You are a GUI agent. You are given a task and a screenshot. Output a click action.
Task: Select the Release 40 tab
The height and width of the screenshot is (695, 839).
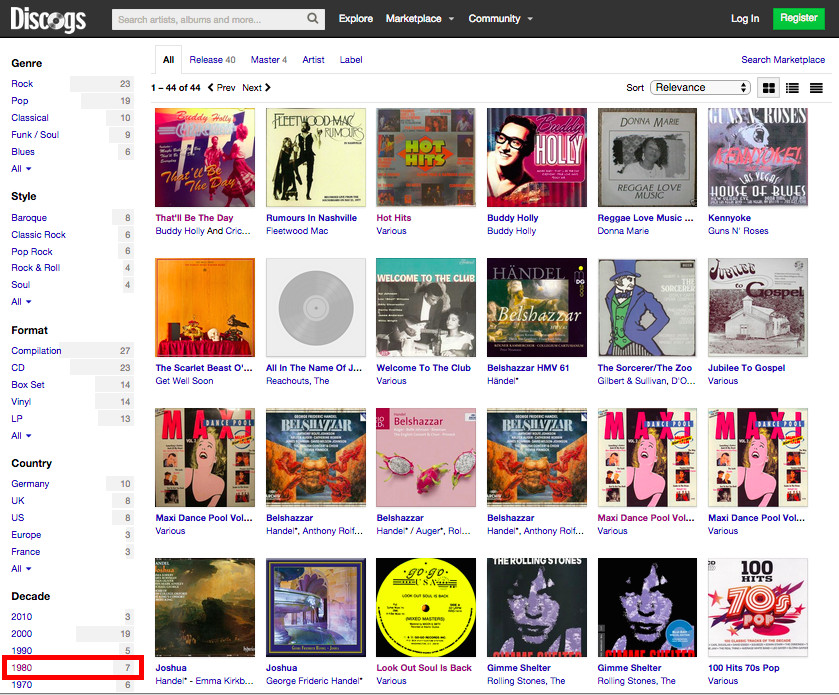[x=212, y=60]
